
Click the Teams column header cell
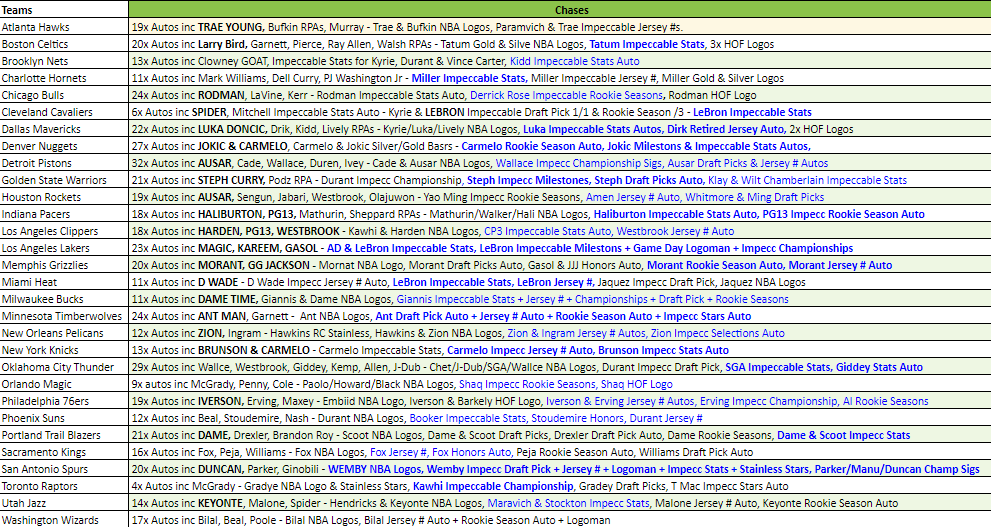64,9
